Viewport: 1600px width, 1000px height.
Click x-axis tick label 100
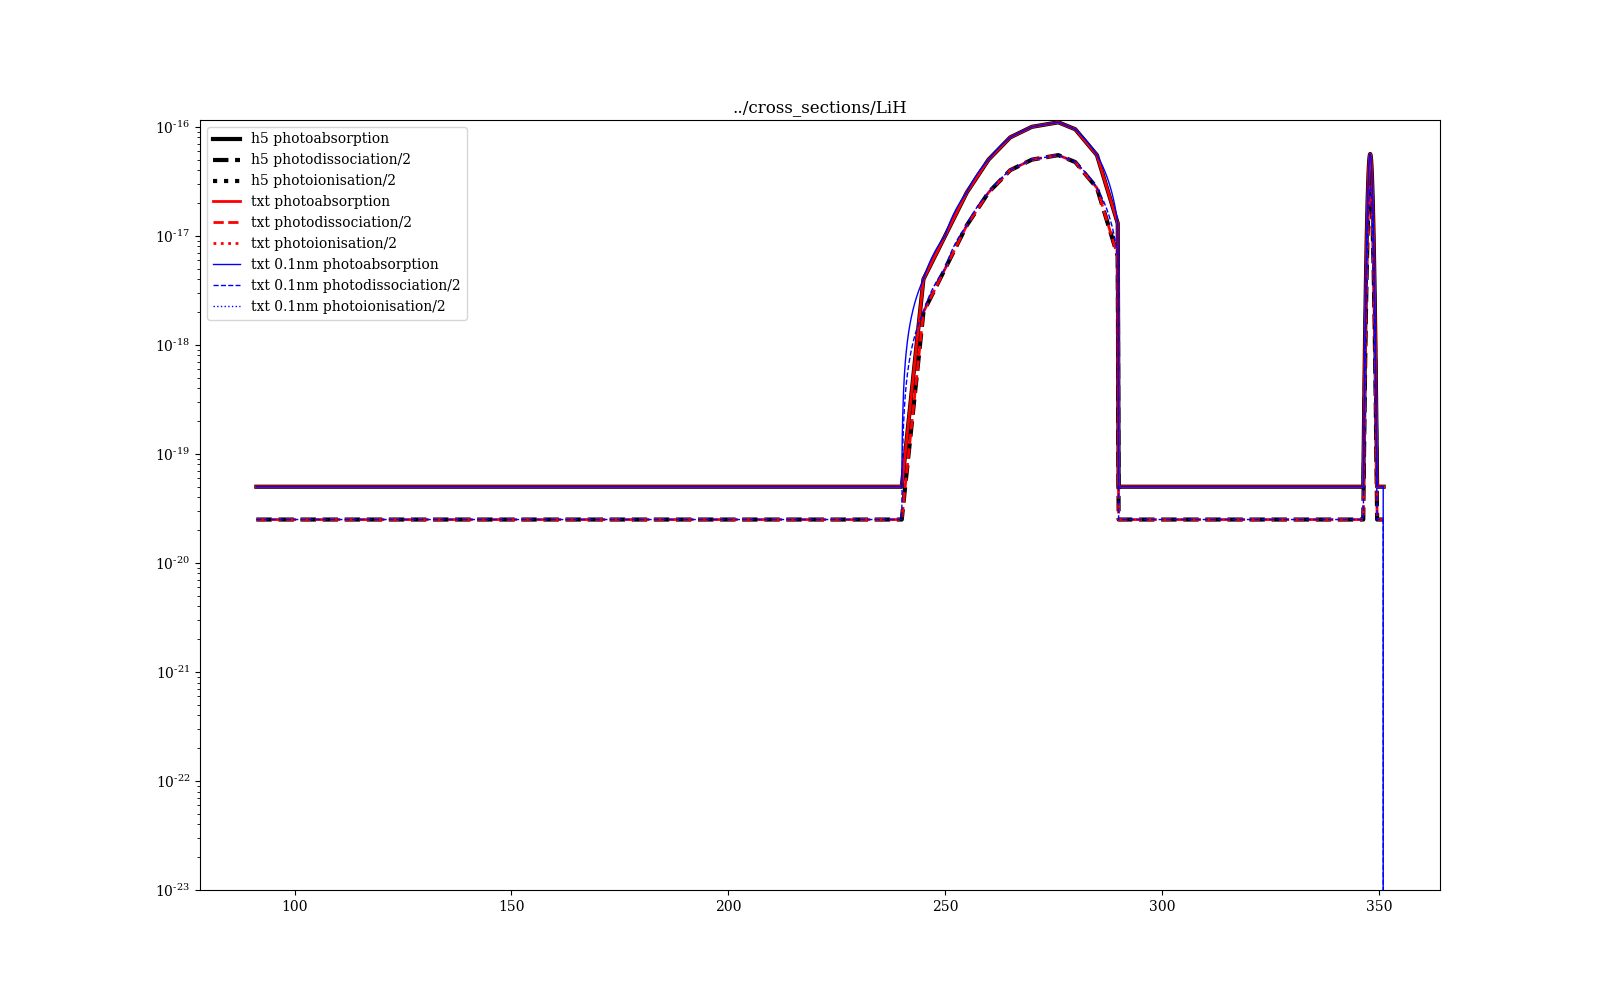coord(294,906)
